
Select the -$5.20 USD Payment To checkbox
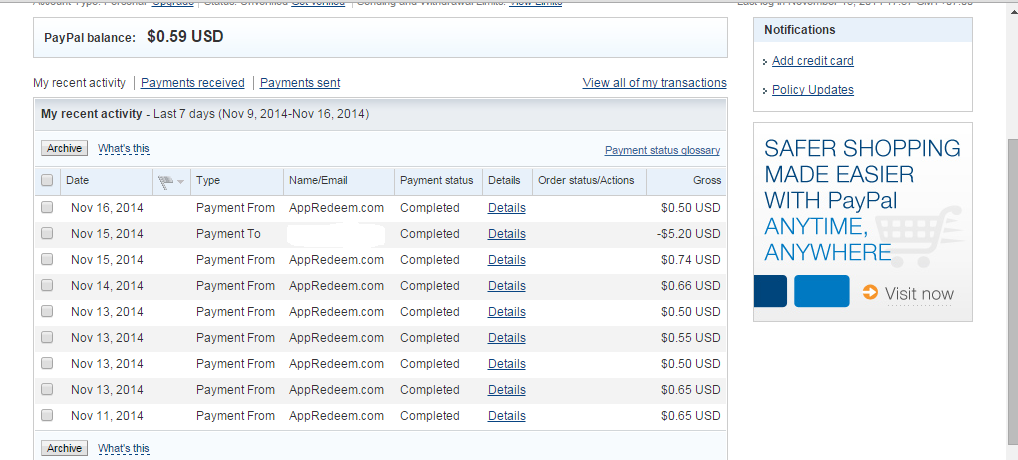(x=47, y=234)
